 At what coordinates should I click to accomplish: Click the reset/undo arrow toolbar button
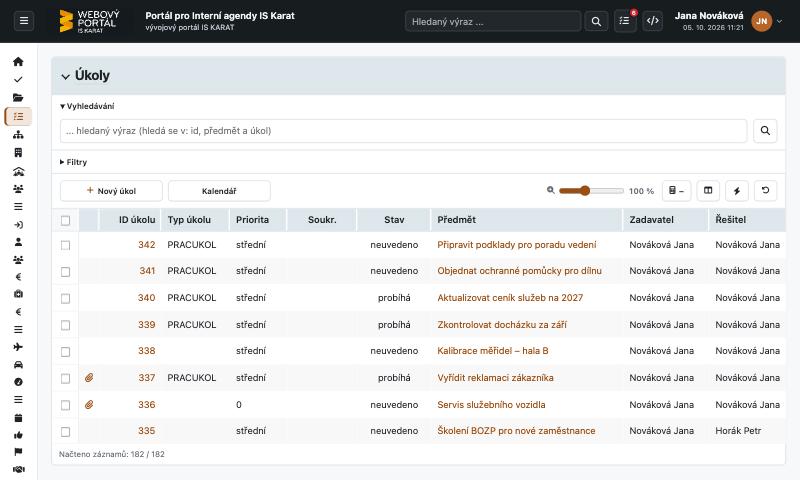click(x=765, y=191)
